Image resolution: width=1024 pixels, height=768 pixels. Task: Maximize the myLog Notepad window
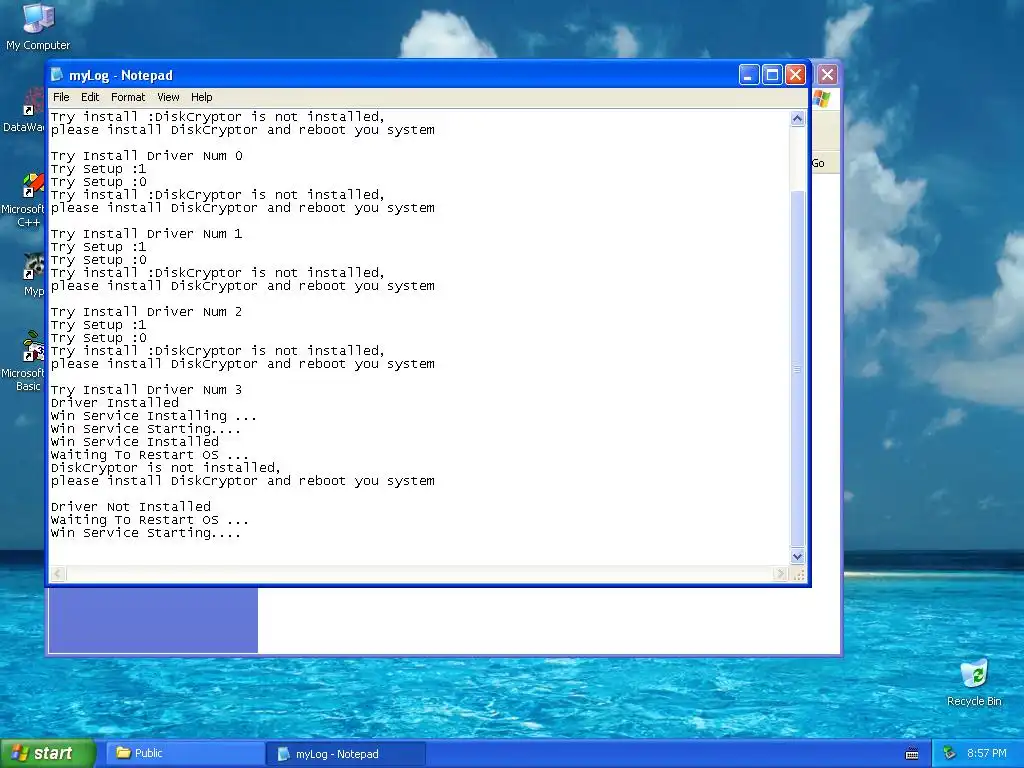tap(772, 75)
